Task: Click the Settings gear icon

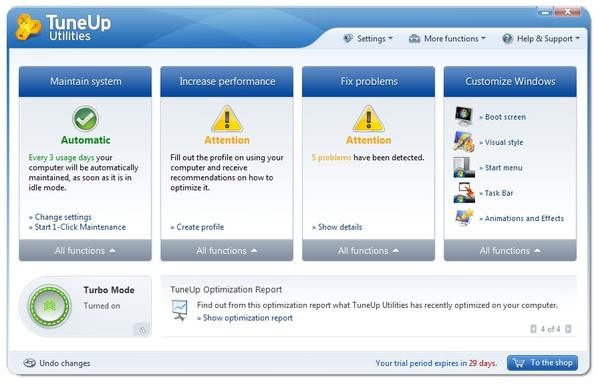Action: click(348, 38)
